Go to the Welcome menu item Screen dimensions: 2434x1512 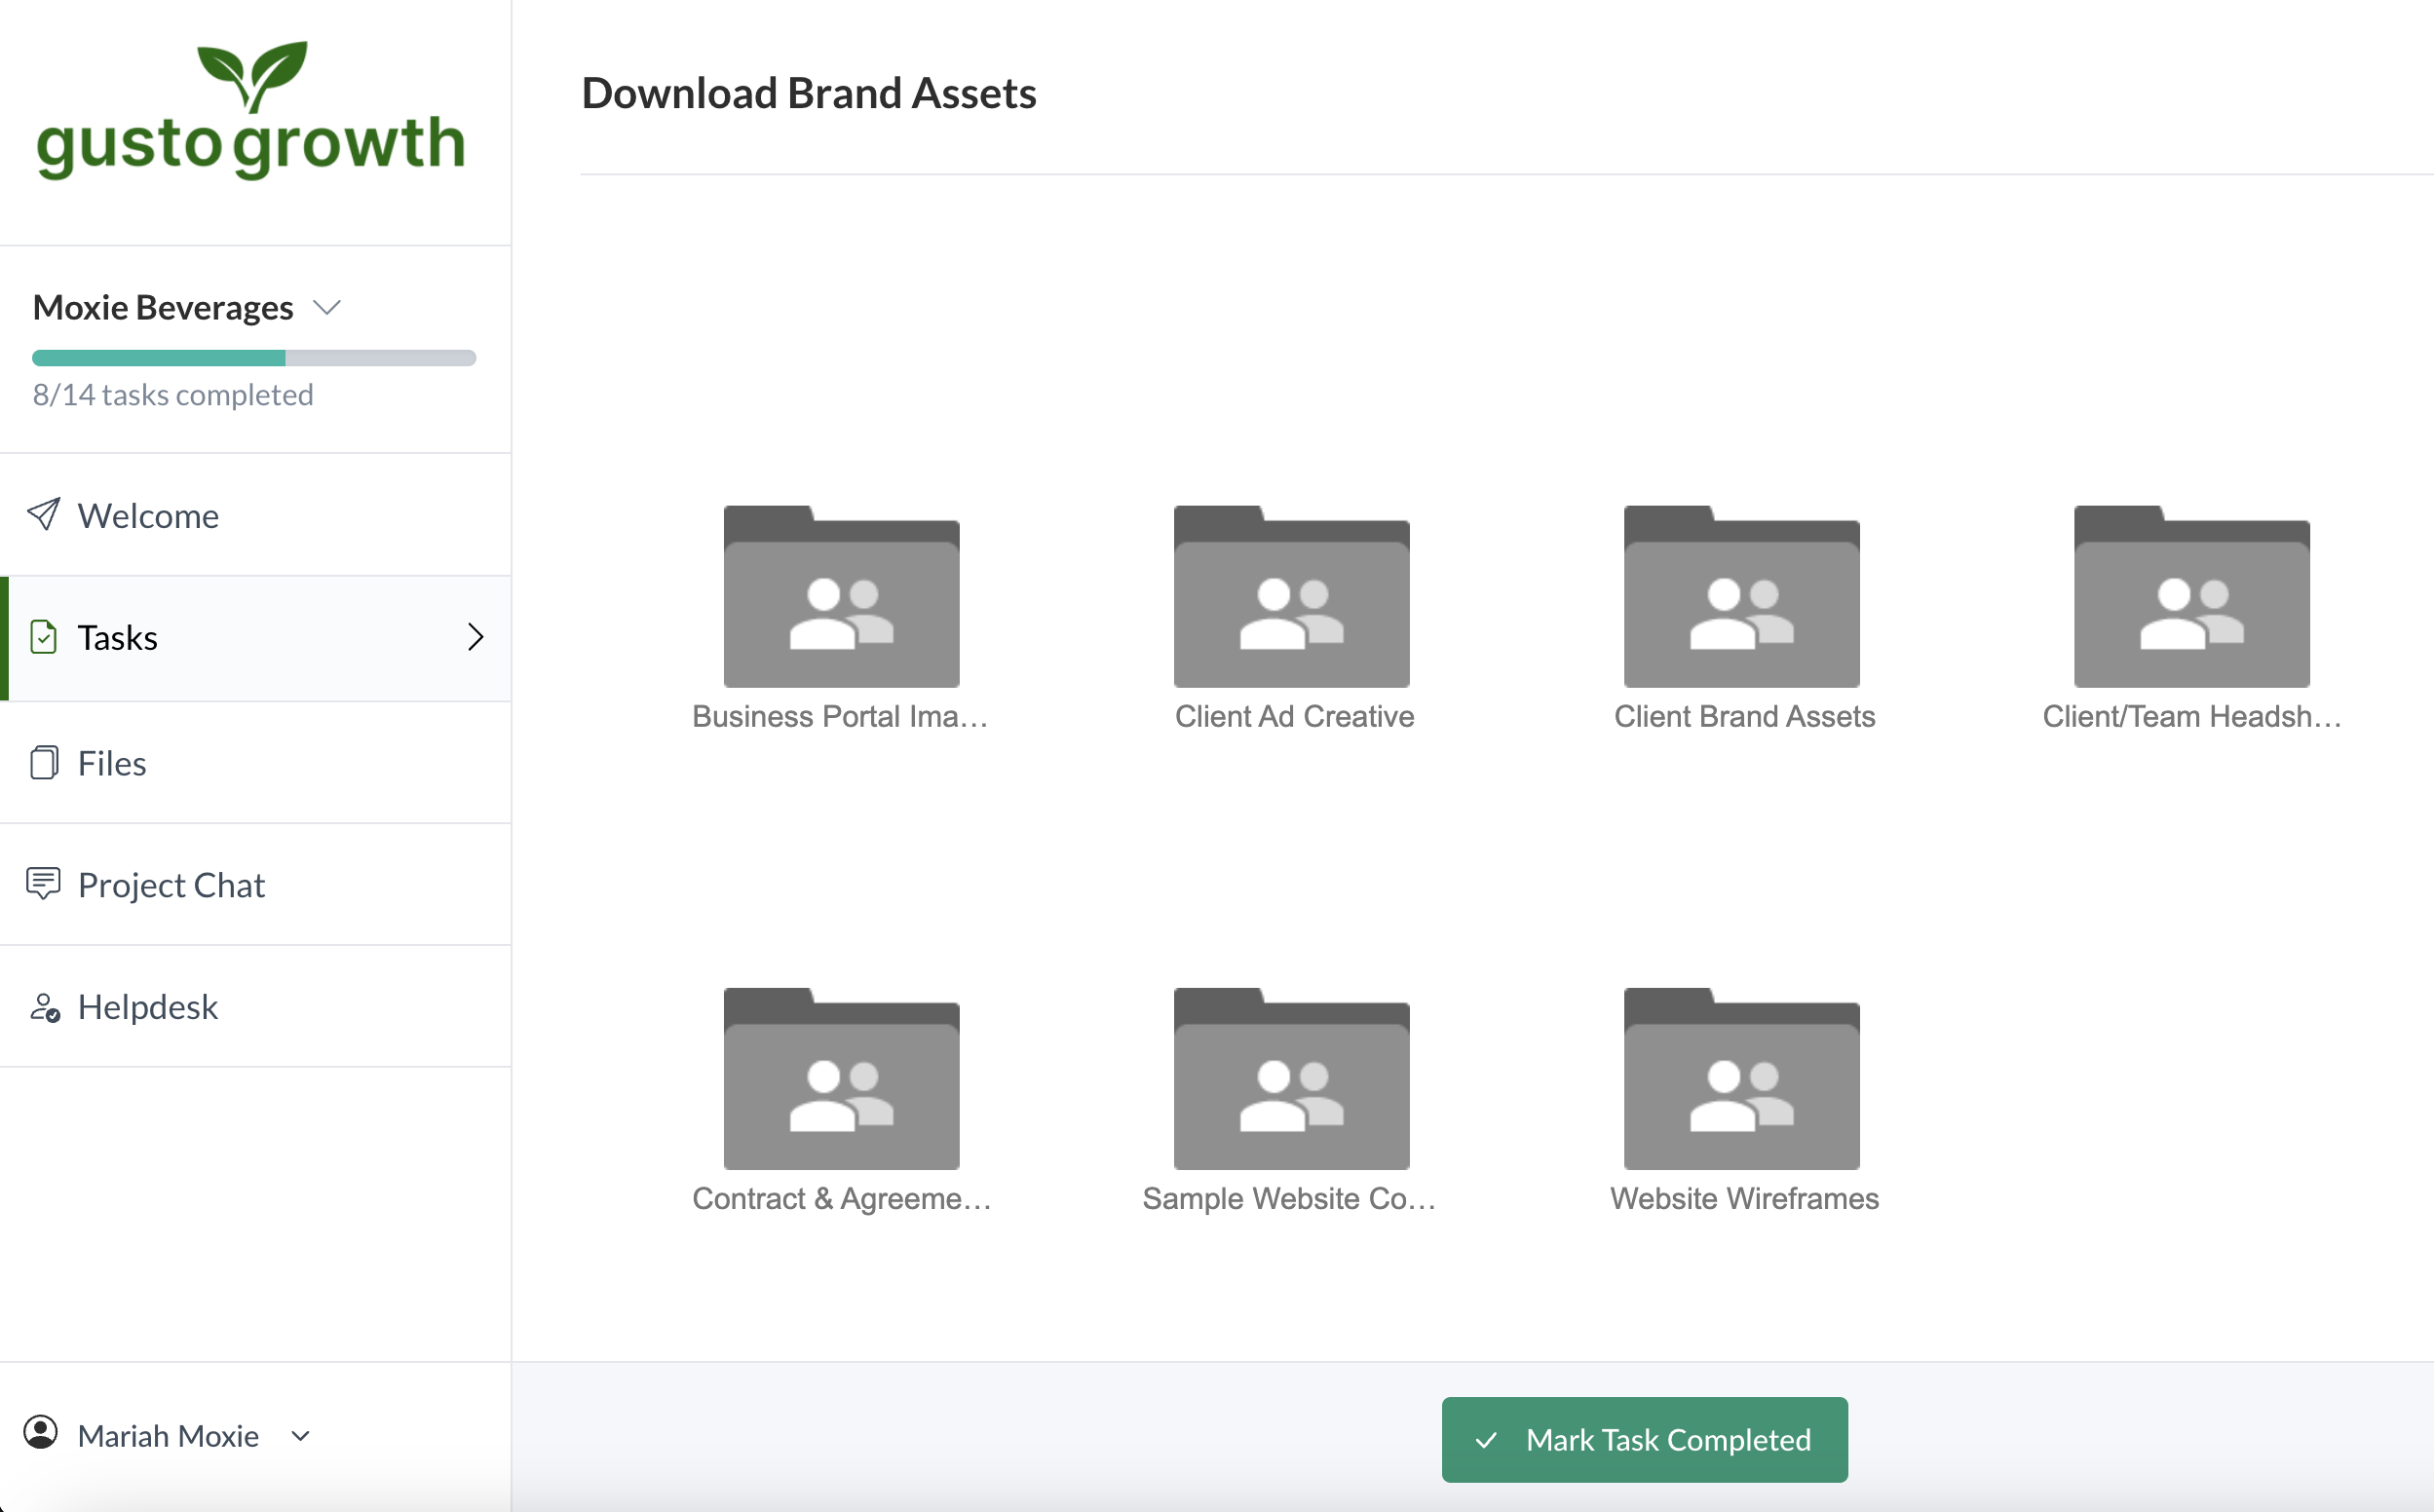[148, 515]
